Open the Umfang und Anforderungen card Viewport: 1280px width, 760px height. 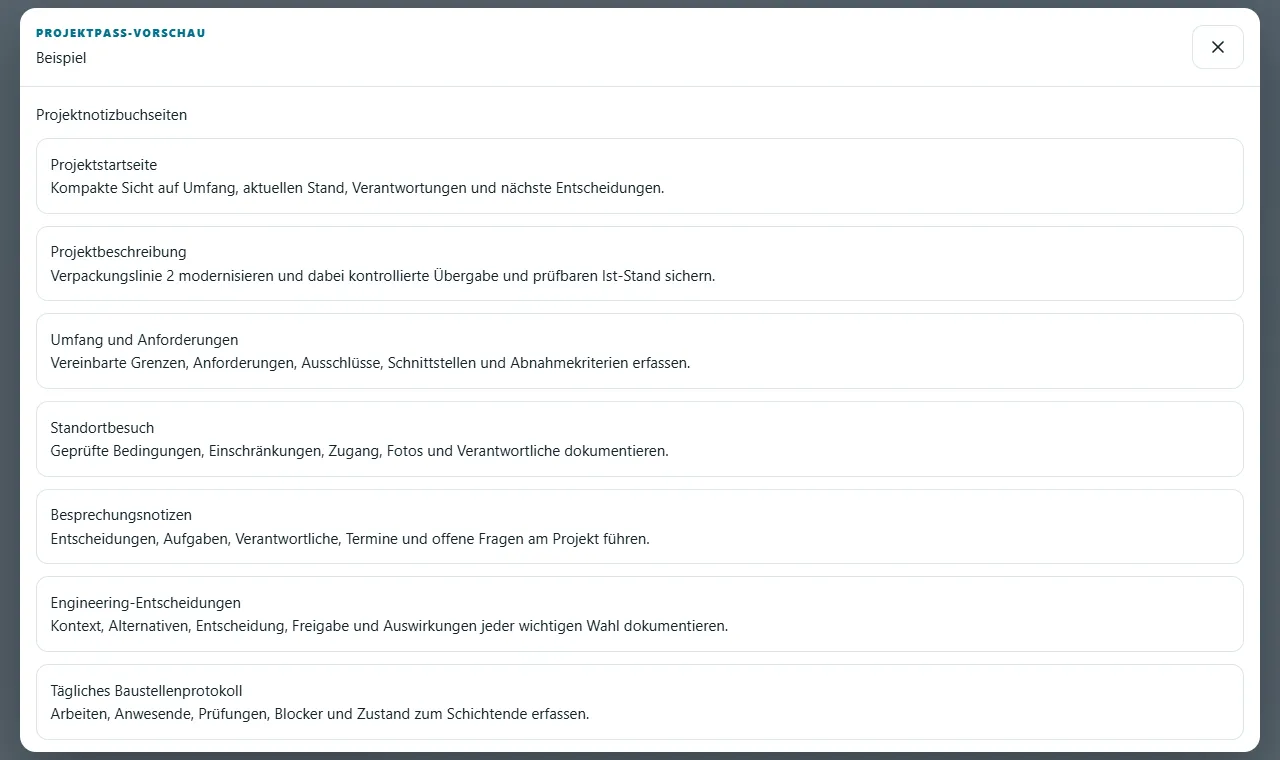click(640, 351)
